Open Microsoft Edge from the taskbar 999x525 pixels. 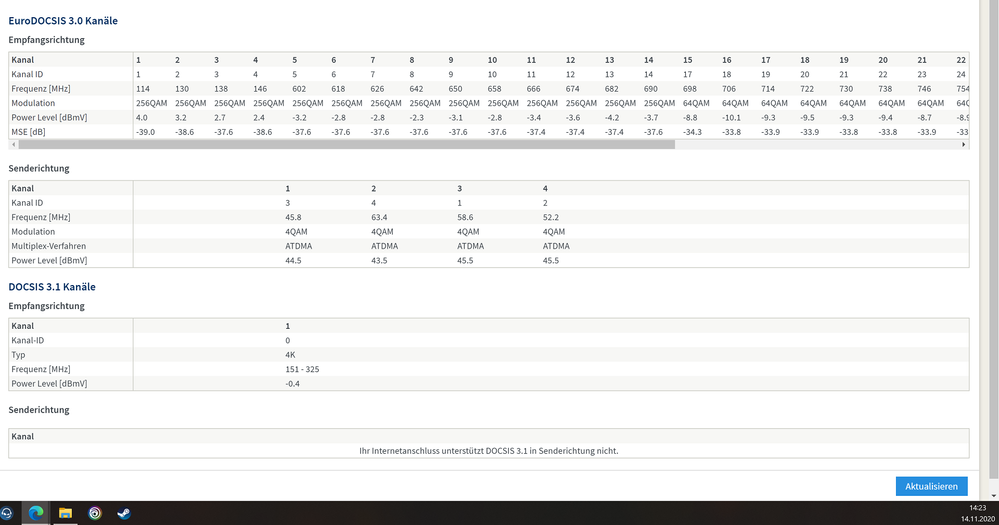pos(36,513)
